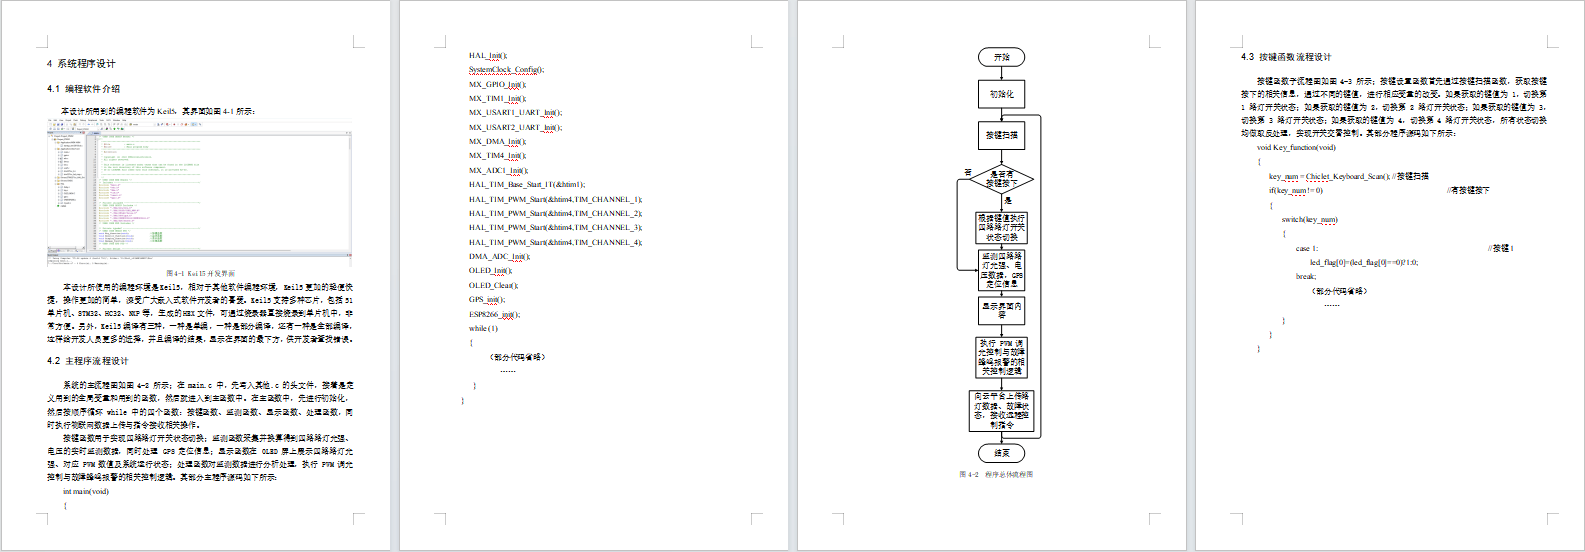Click the code line 'ESP8266_init();'
1585x552 pixels.
pyautogui.click(x=495, y=314)
